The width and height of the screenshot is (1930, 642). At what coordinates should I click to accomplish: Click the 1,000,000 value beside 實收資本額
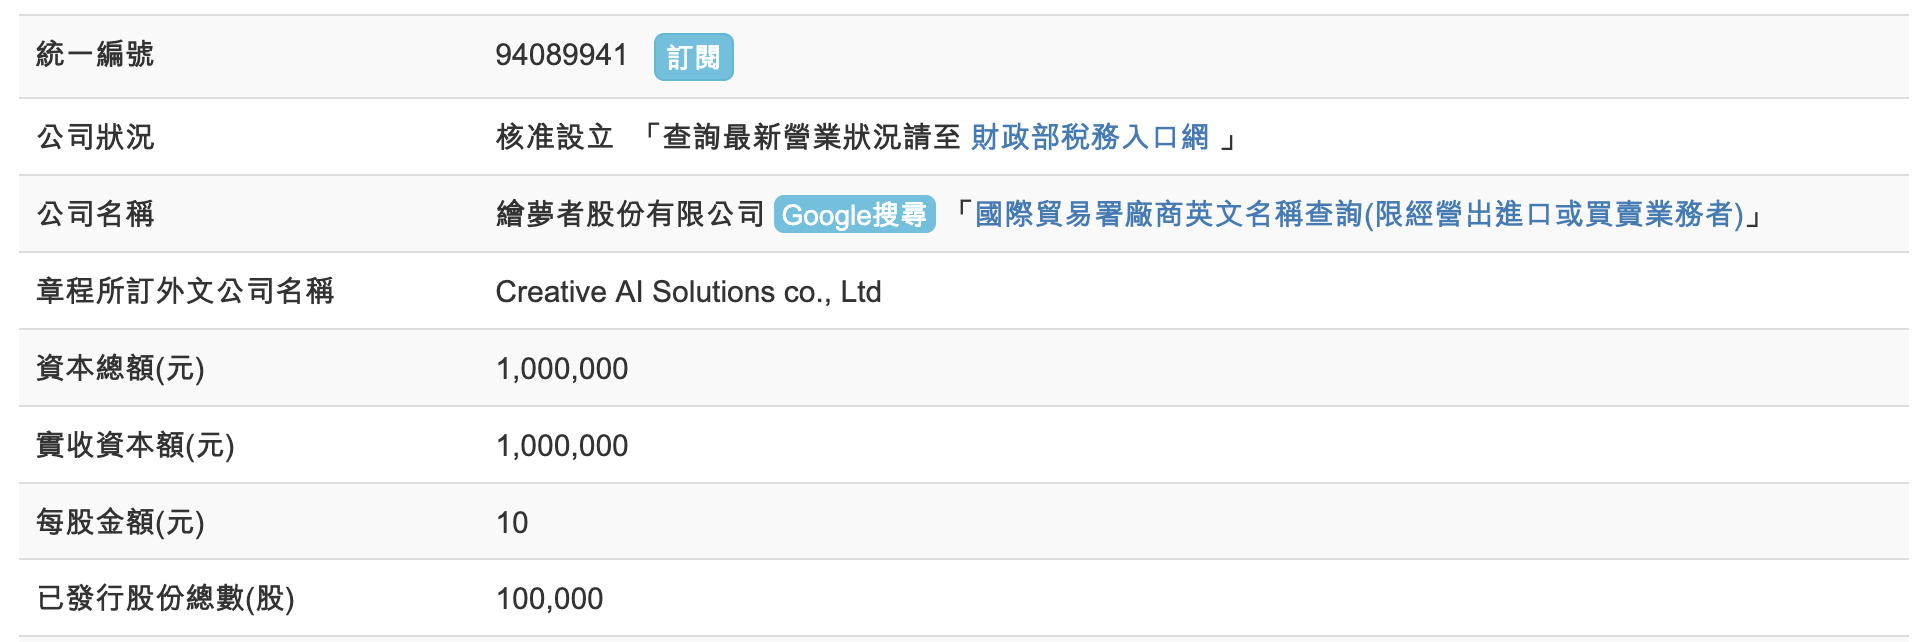tap(562, 446)
